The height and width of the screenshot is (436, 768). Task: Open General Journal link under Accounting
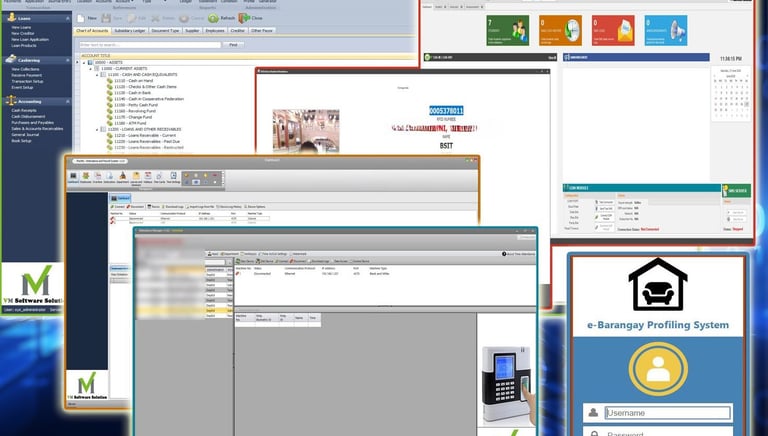click(25, 134)
